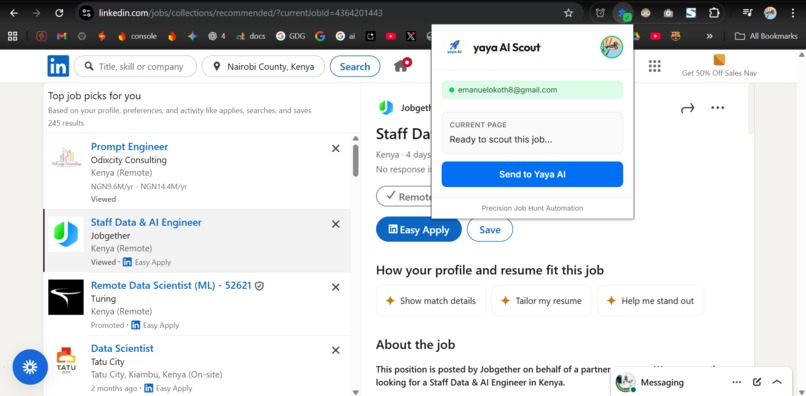
Task: Open the ChatGPT bookmark labeled 4
Action: pyautogui.click(x=216, y=36)
